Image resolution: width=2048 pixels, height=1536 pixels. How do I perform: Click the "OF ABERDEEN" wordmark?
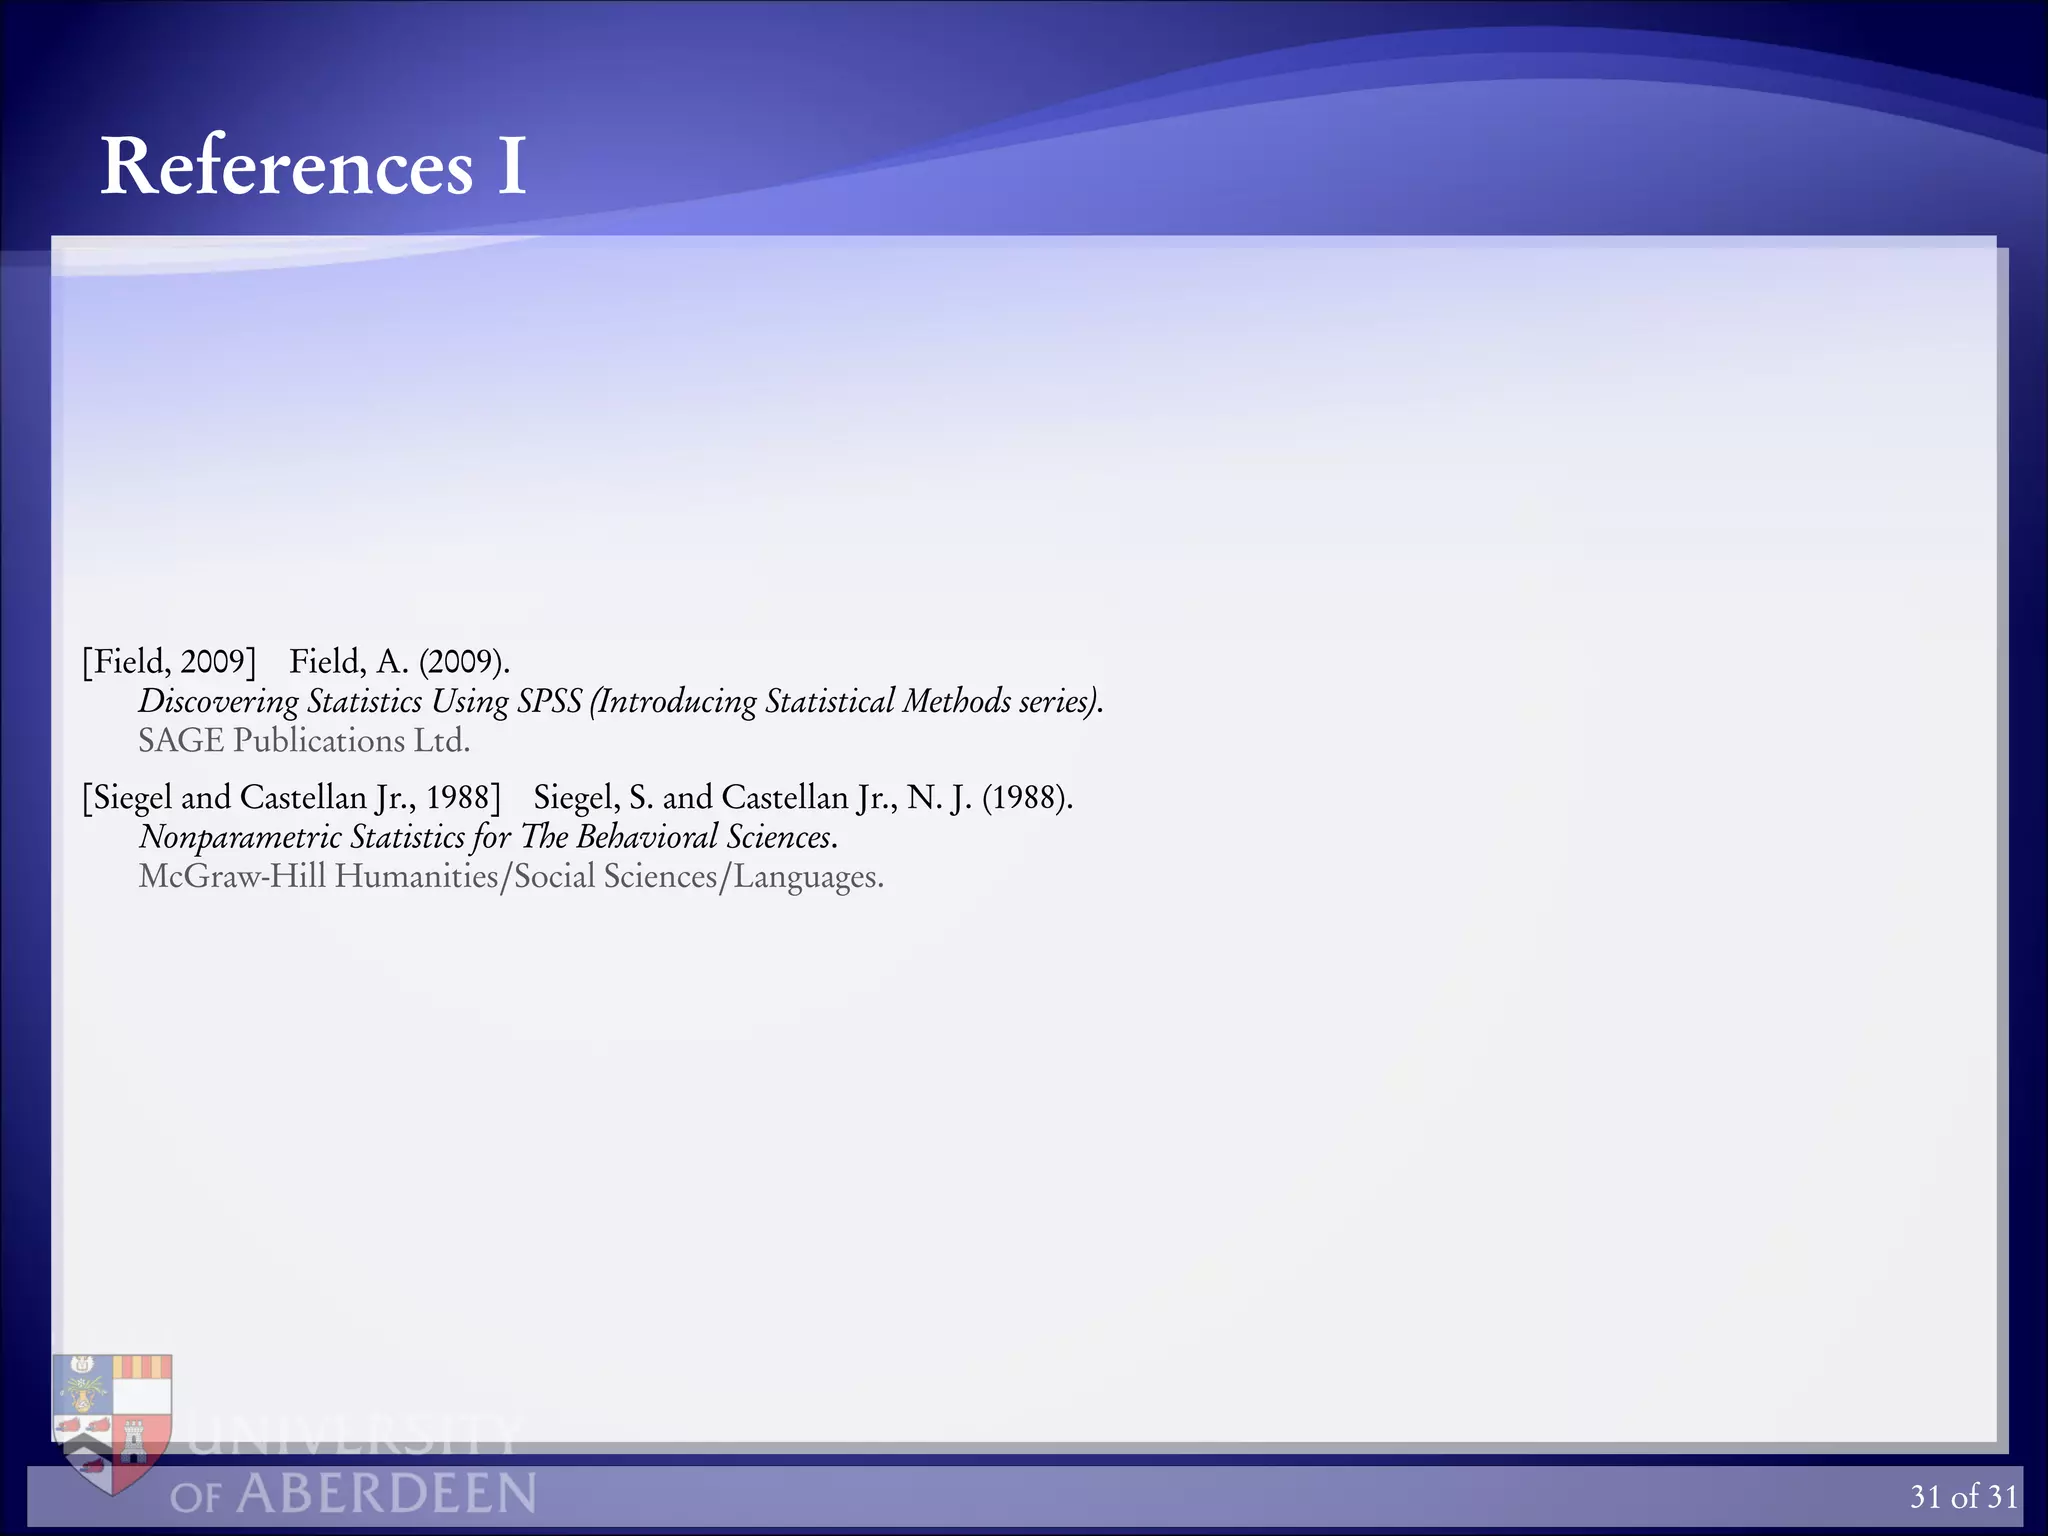point(353,1494)
